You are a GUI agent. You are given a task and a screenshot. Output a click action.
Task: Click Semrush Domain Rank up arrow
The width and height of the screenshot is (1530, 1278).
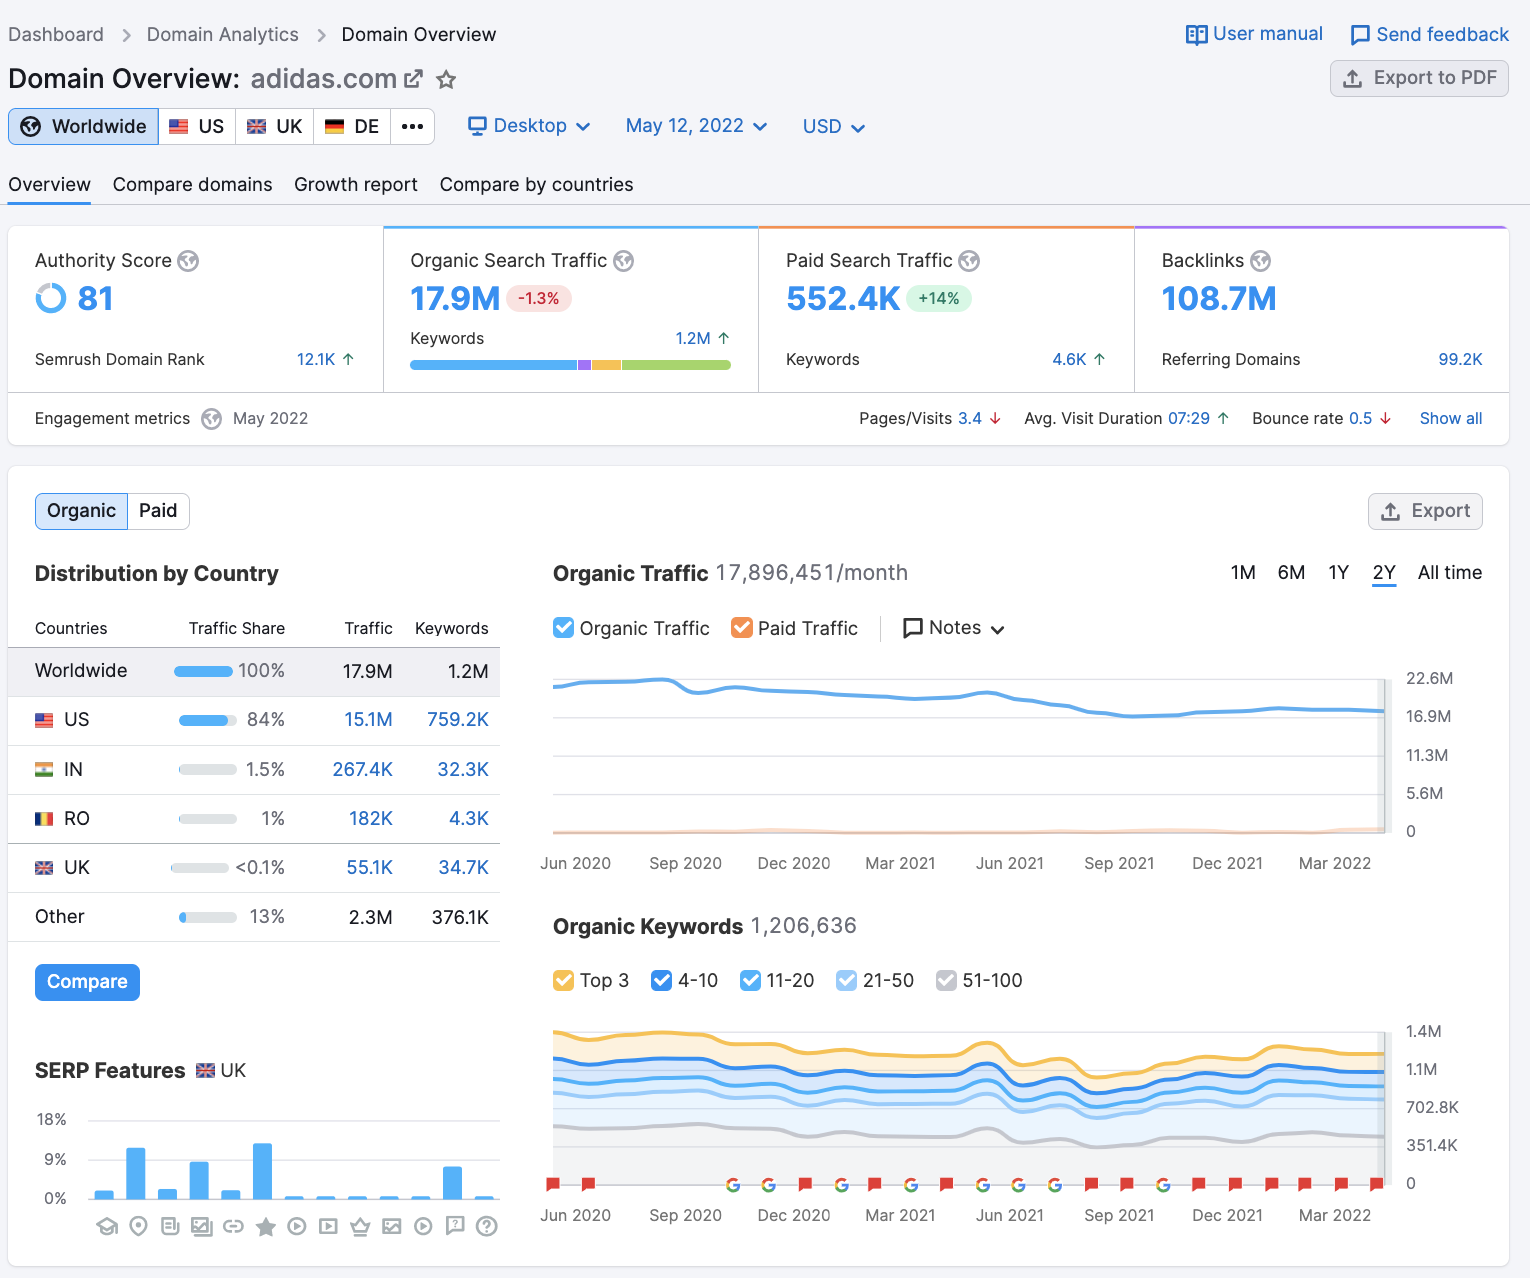(348, 359)
